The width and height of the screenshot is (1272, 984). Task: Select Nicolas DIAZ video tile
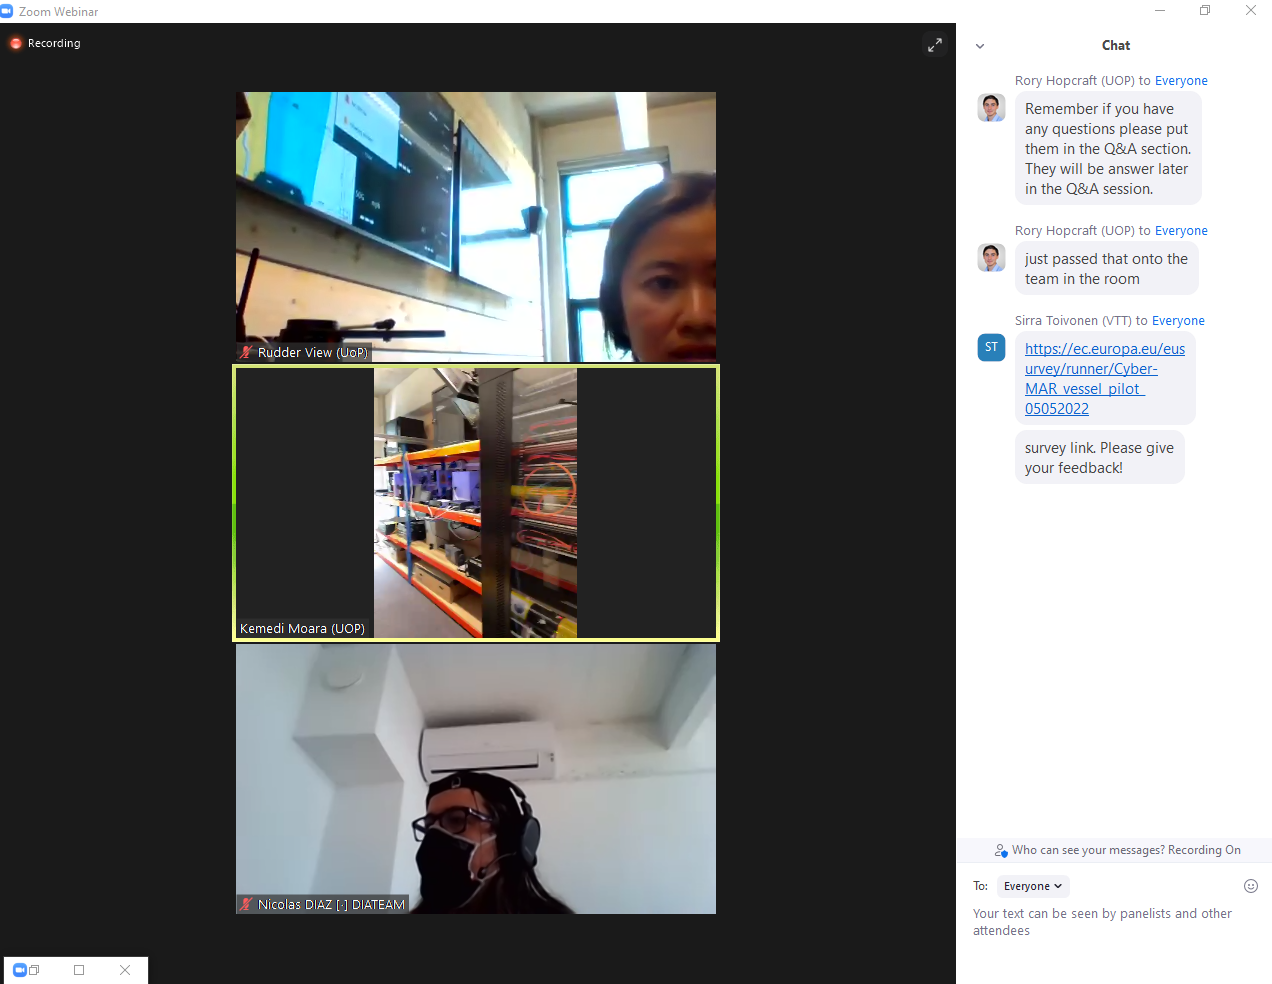tap(476, 778)
